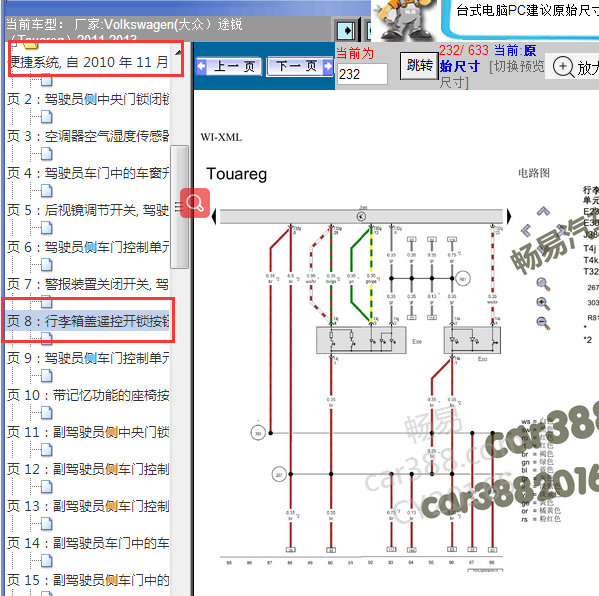Select 页 11：副驾驶员侧中央门锁 entry
This screenshot has height=596, width=599.
pos(88,432)
